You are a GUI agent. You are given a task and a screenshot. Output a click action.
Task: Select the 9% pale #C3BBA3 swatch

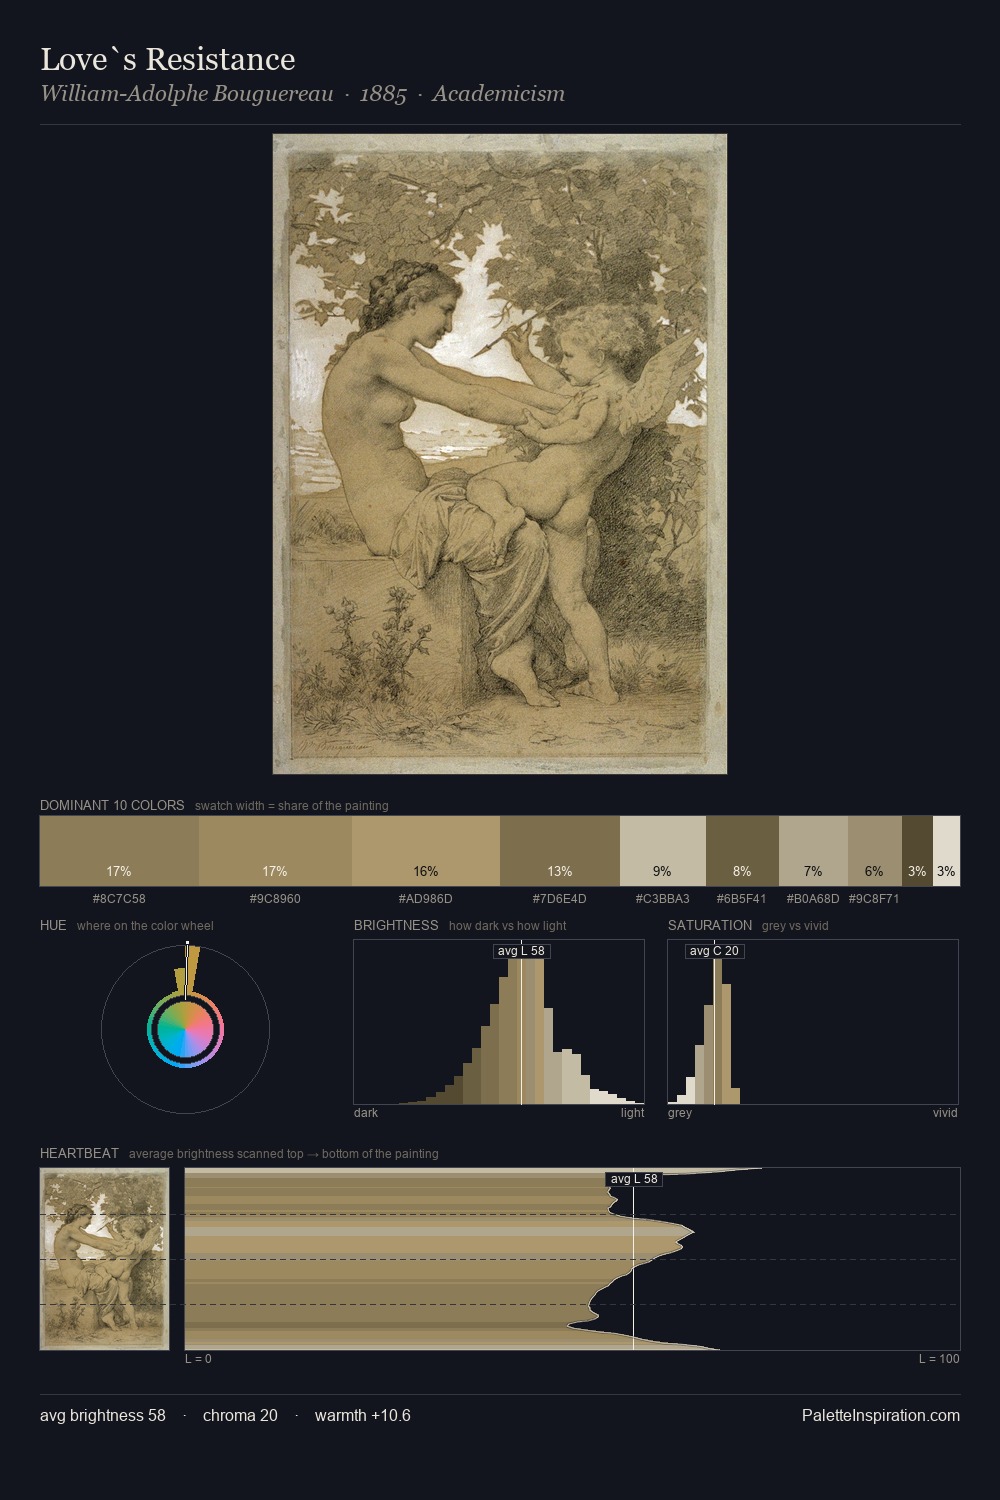663,851
